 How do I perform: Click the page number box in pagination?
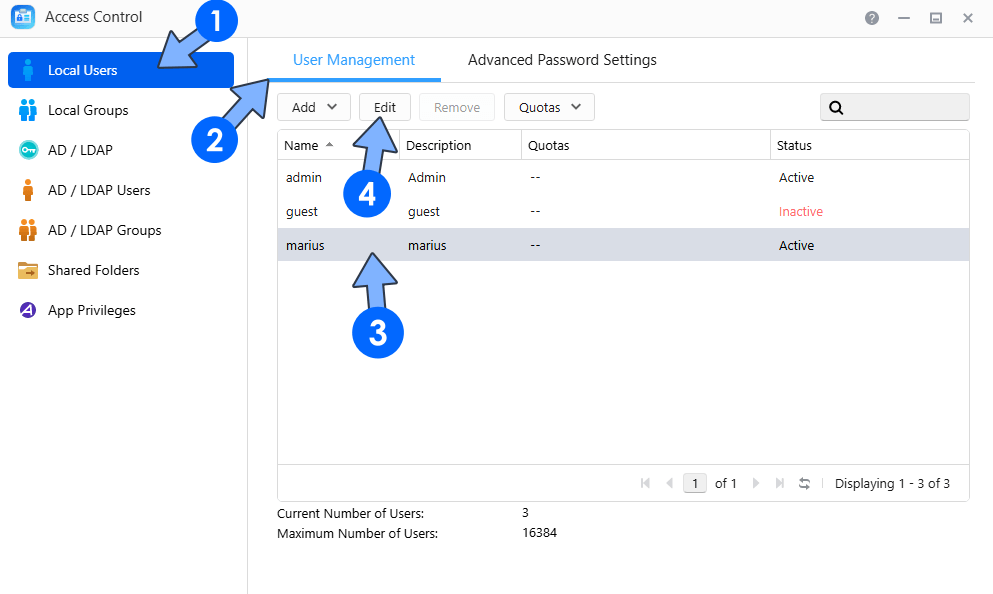coord(695,483)
